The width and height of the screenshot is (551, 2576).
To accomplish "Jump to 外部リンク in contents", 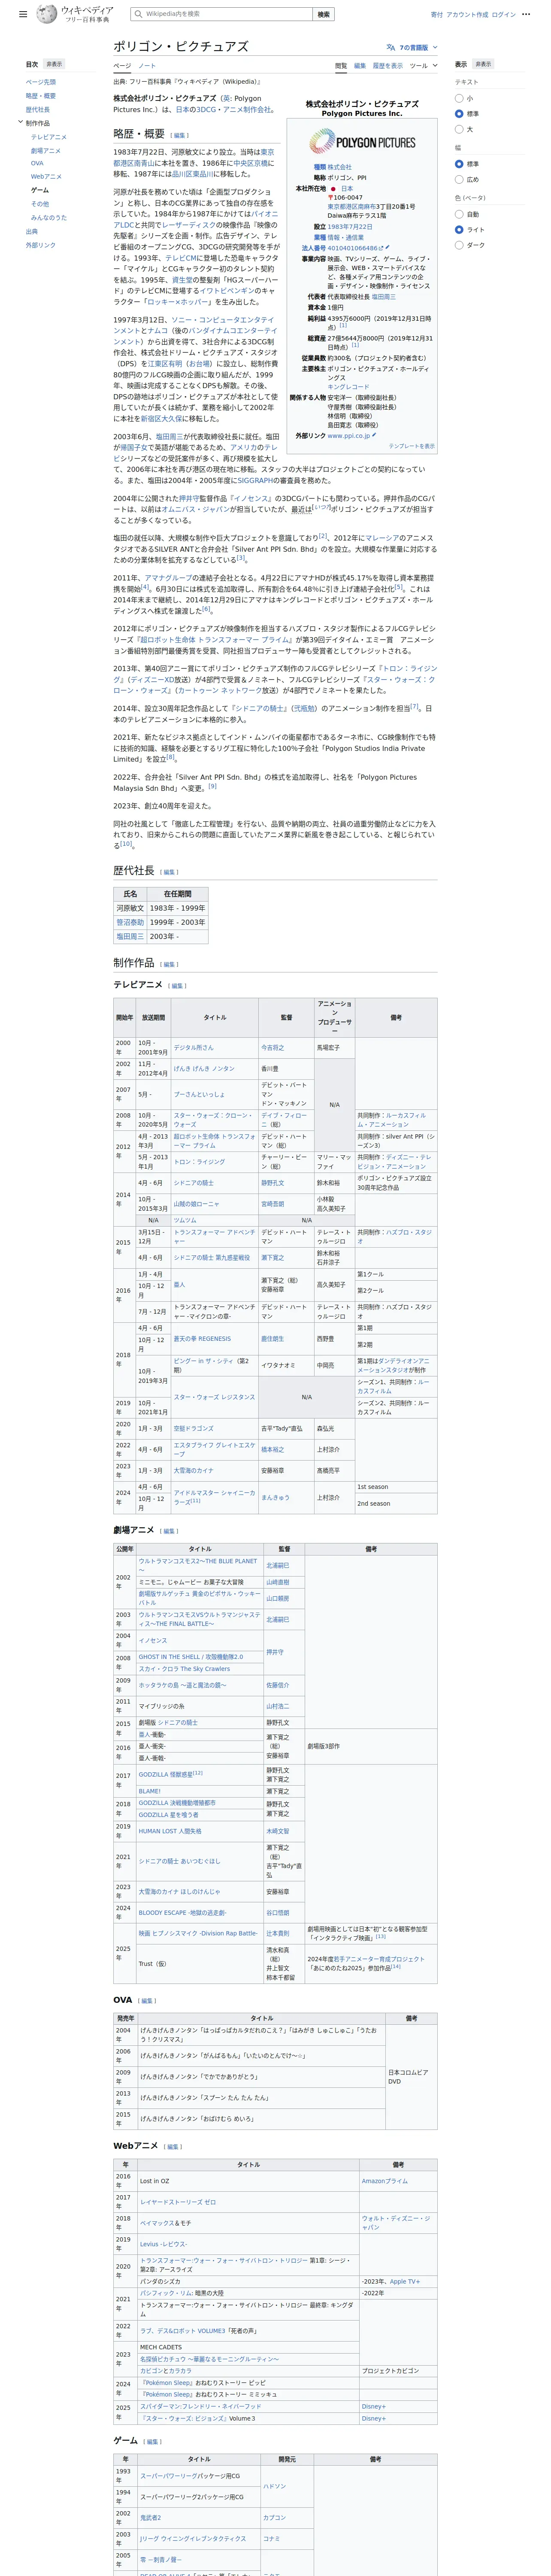I will 41,245.
